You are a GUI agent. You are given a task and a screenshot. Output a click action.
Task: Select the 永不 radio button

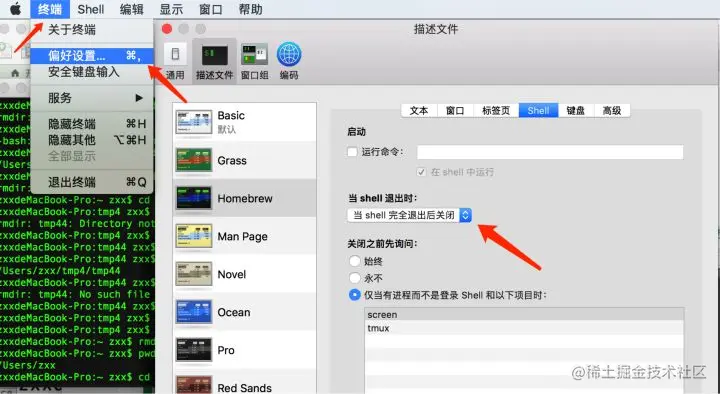(x=354, y=278)
